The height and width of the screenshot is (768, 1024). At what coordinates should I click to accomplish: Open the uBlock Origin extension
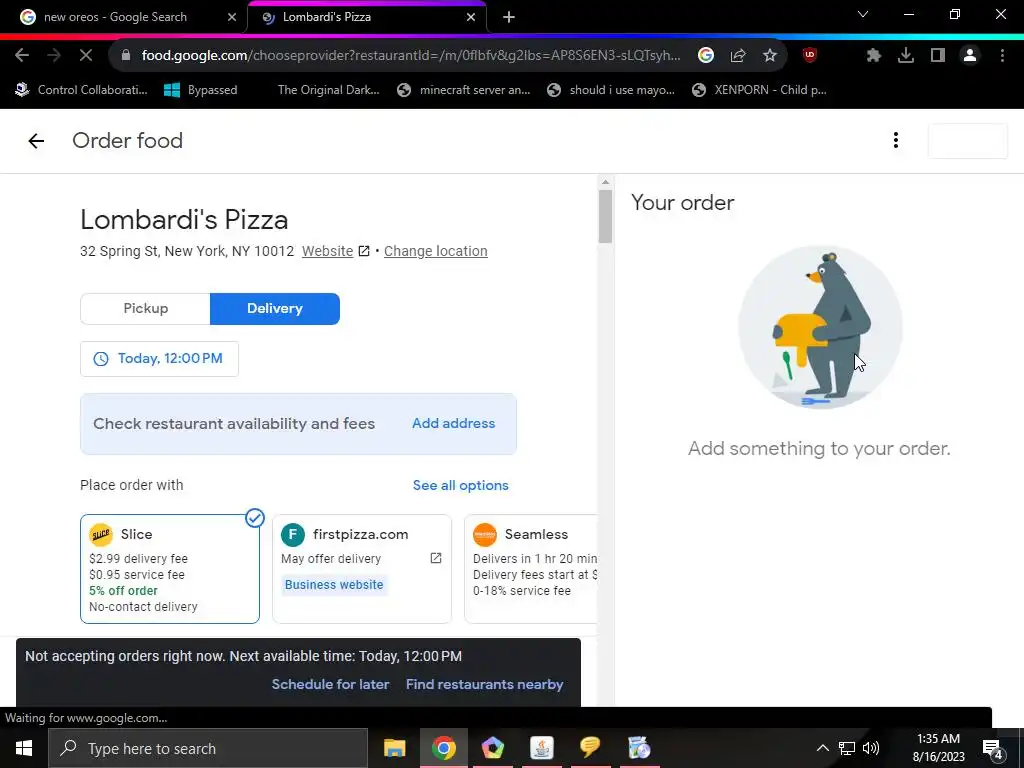[x=810, y=56]
